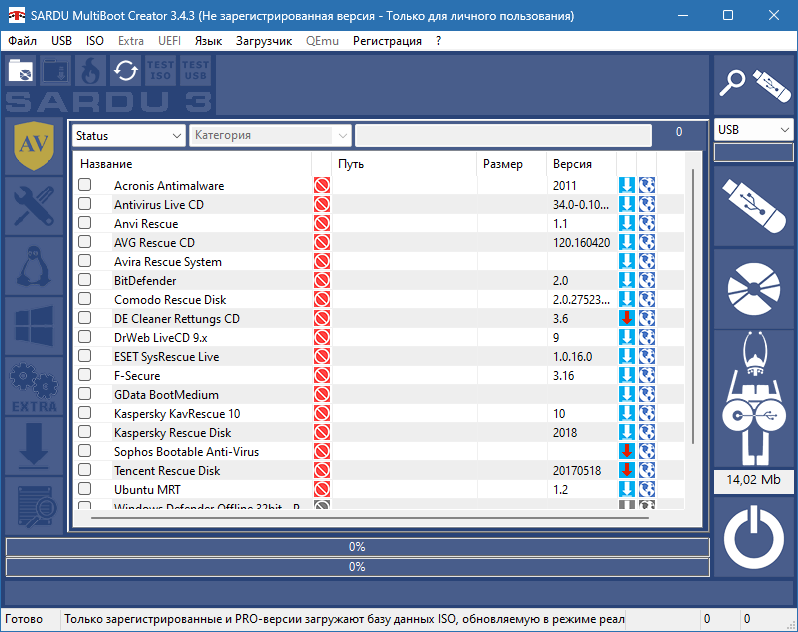798x632 pixels.
Task: Open the report search sidebar icon
Action: click(34, 506)
